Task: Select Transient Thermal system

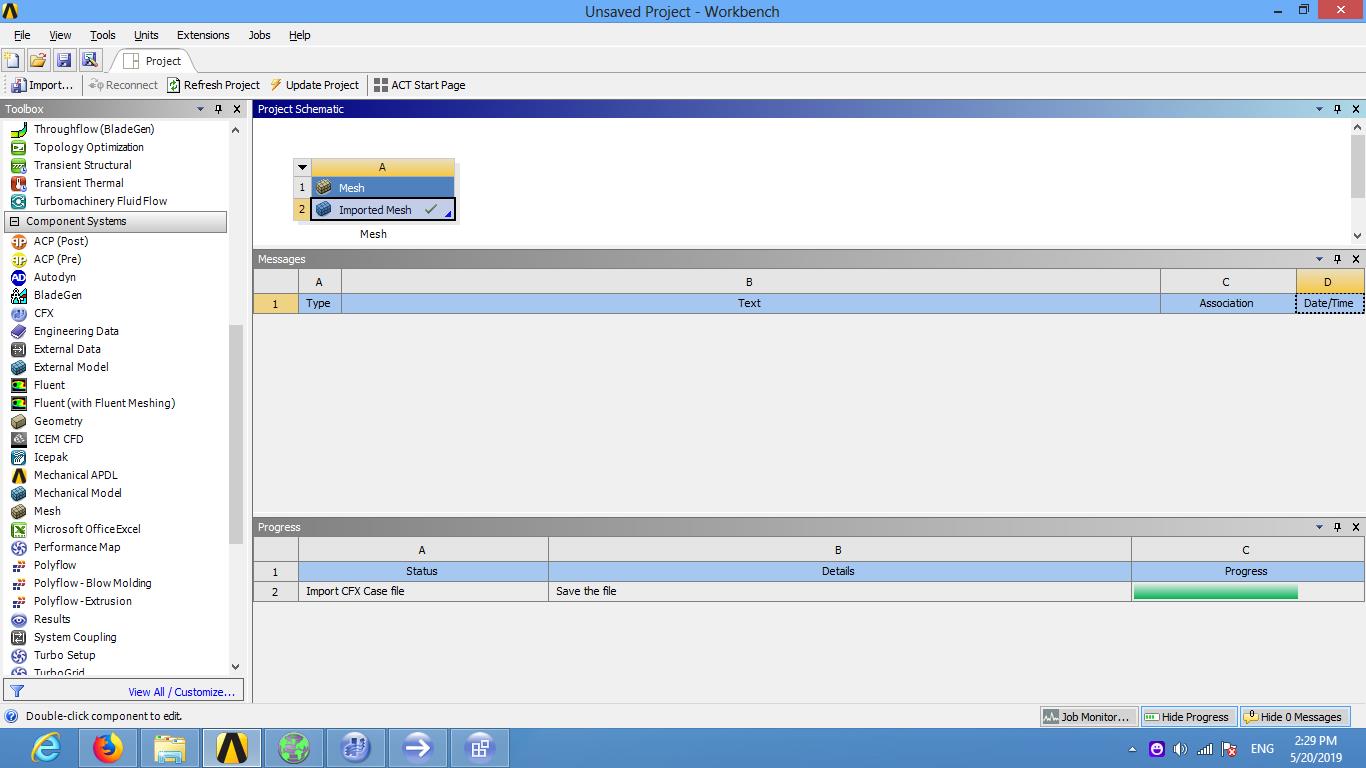Action: click(x=78, y=183)
